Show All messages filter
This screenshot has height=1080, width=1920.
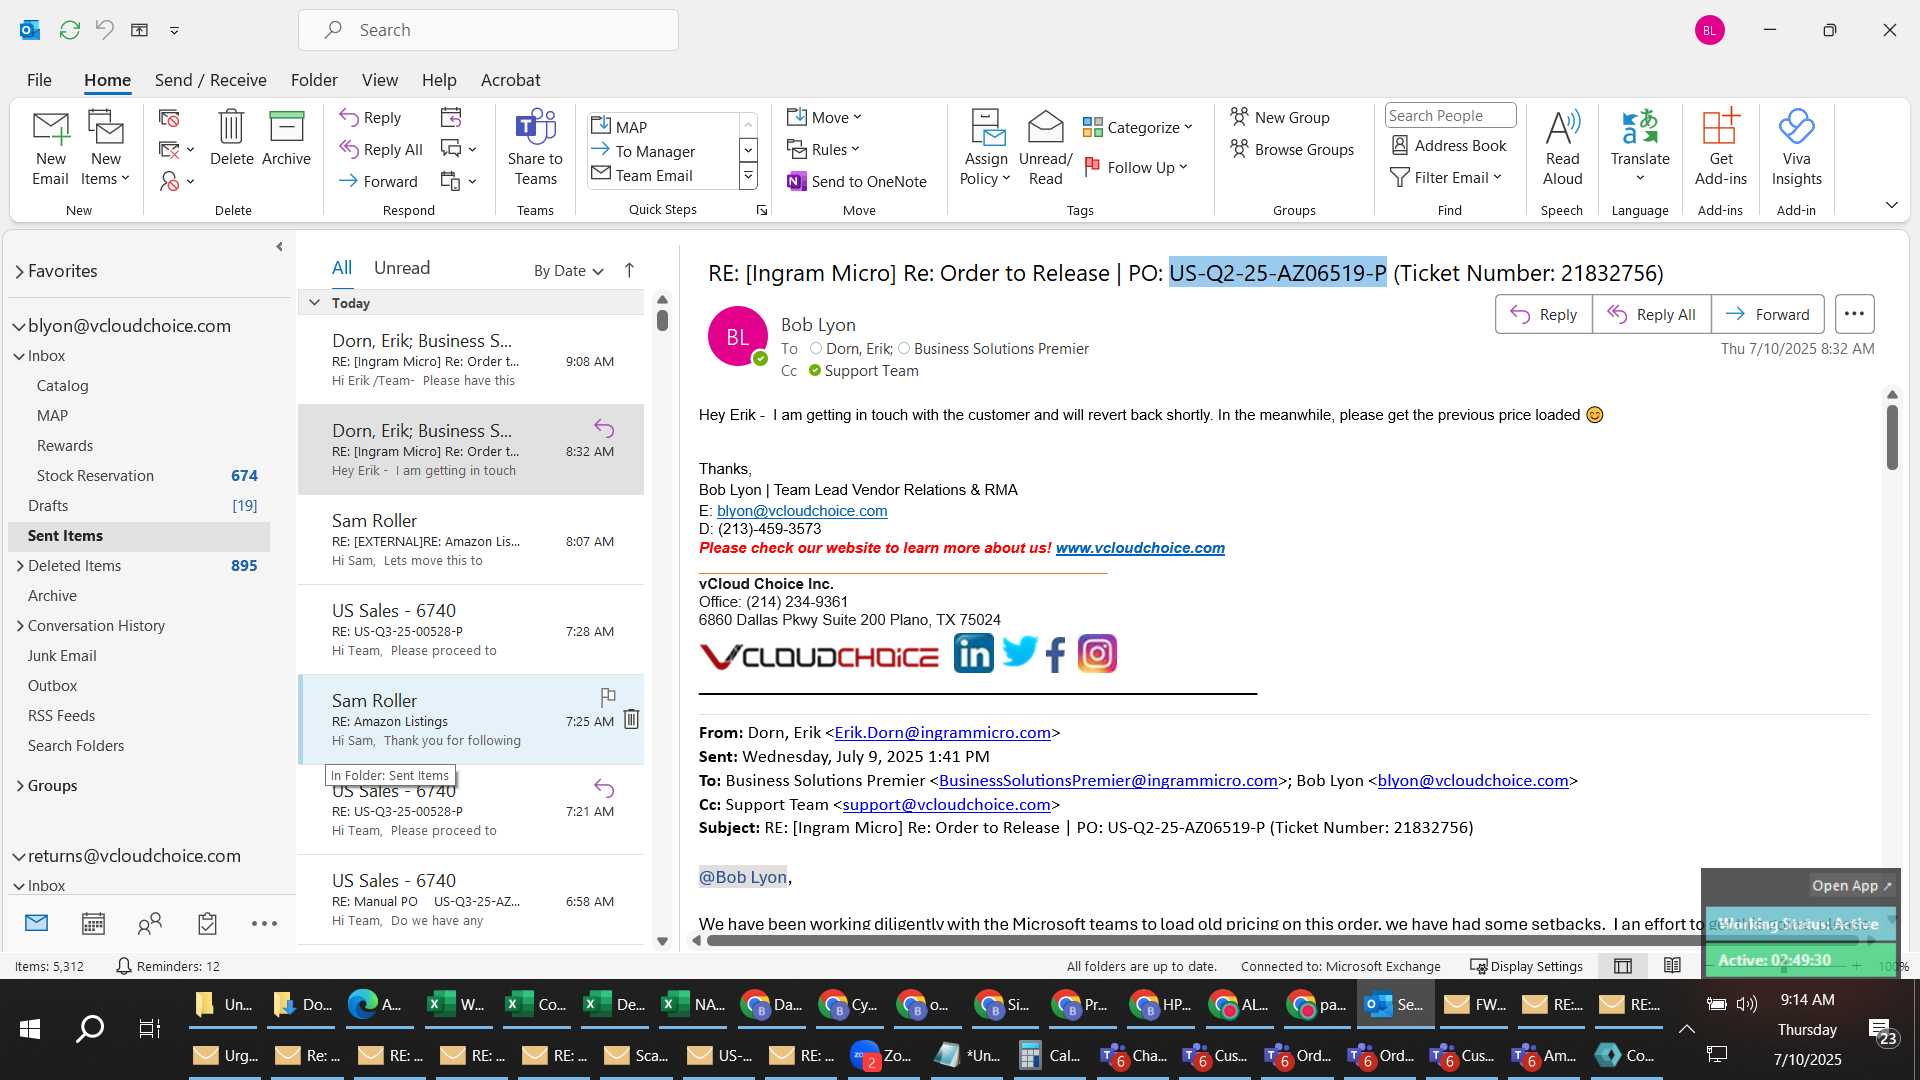(342, 268)
